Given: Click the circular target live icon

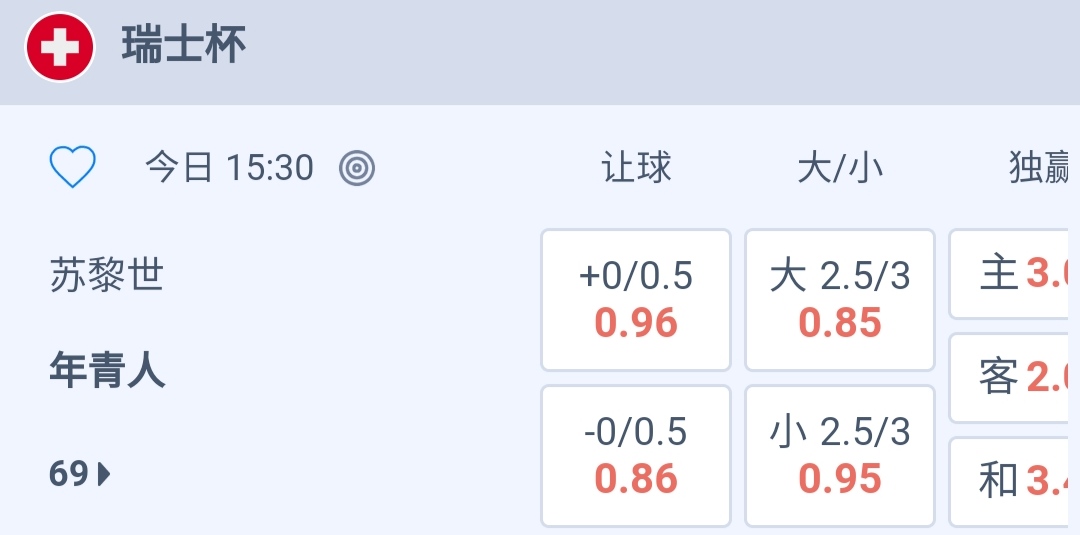Looking at the screenshot, I should coord(356,168).
